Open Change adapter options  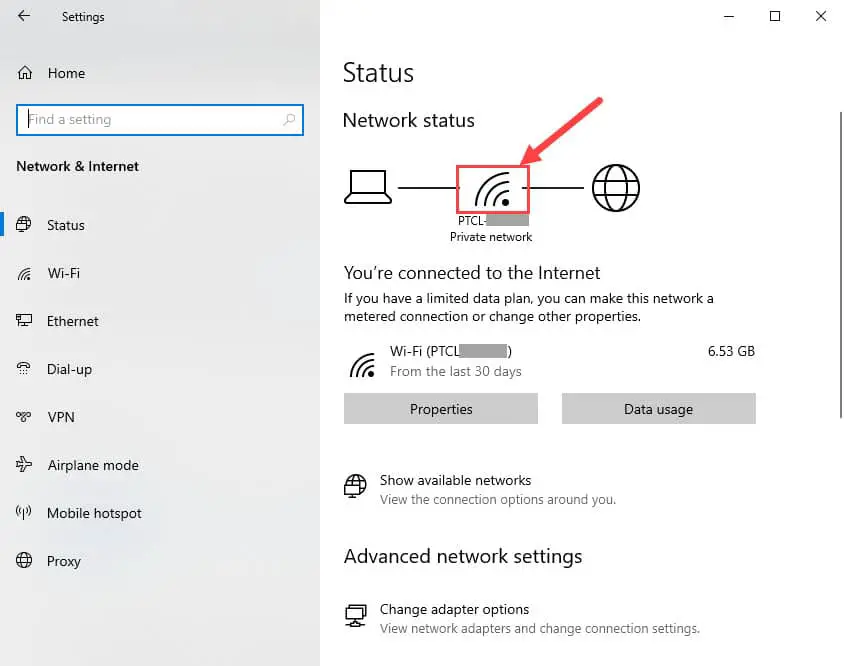454,609
